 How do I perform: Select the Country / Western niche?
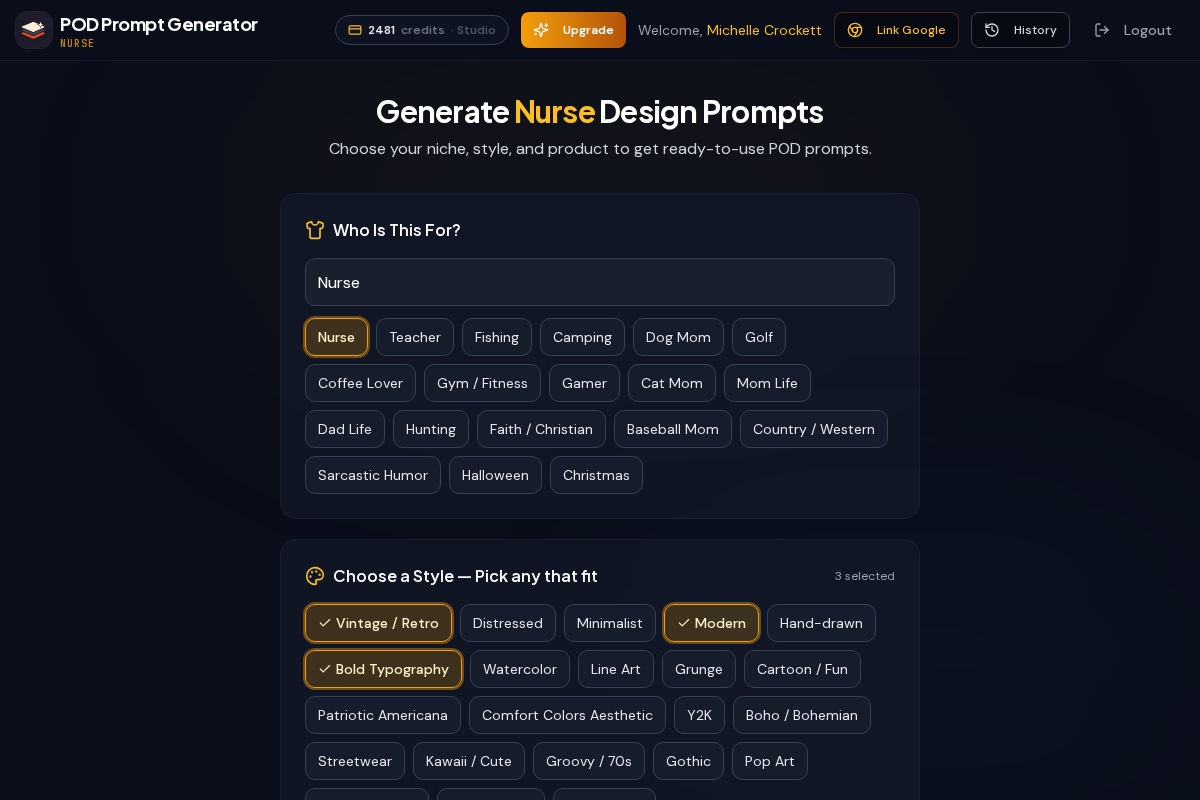(x=814, y=429)
